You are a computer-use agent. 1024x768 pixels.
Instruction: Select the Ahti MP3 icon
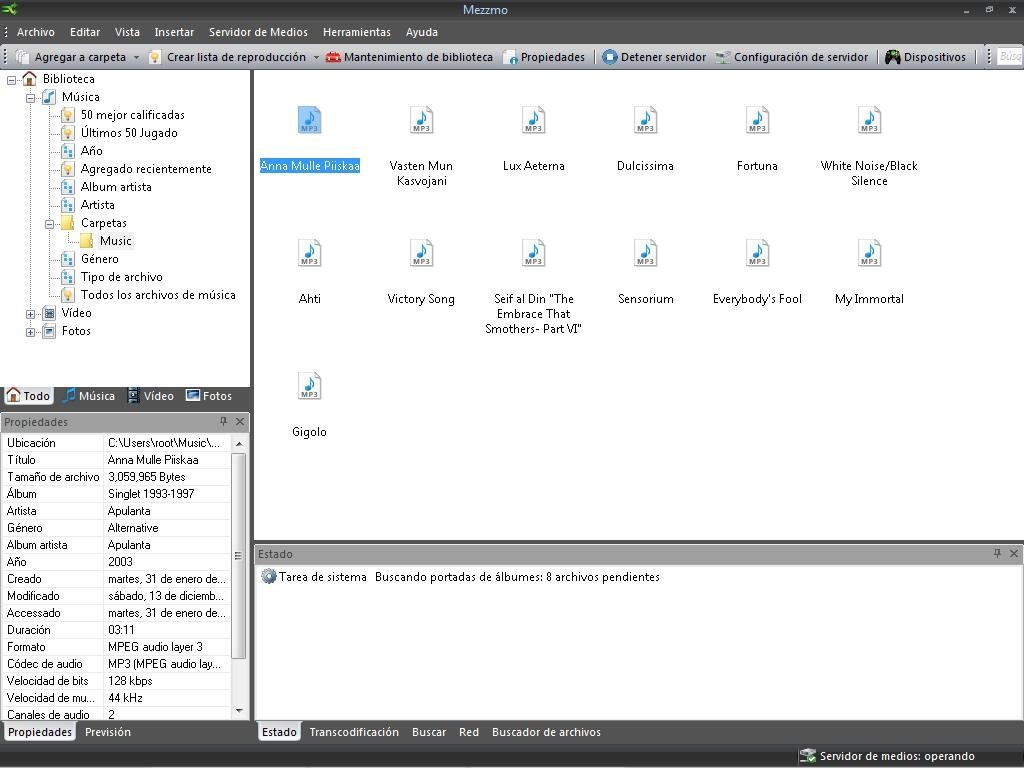310,253
